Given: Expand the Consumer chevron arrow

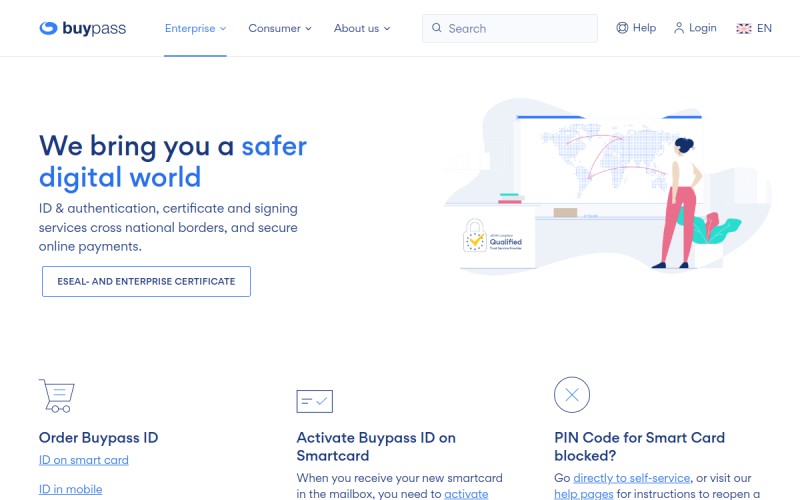Looking at the screenshot, I should click(x=308, y=29).
